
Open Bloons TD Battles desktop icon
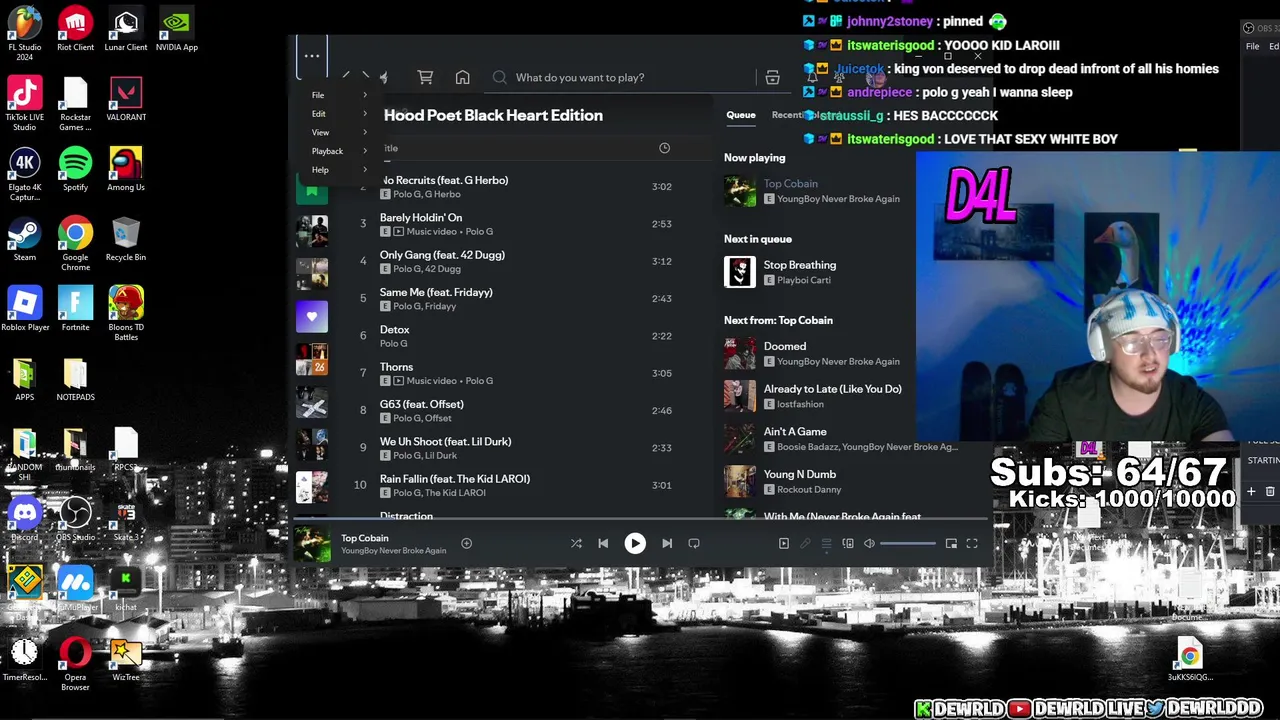[126, 313]
